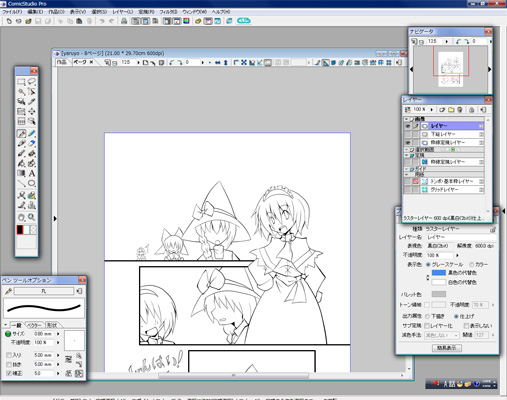The image size is (507, 400).
Task: Open the ファイル menu
Action: click(x=12, y=12)
